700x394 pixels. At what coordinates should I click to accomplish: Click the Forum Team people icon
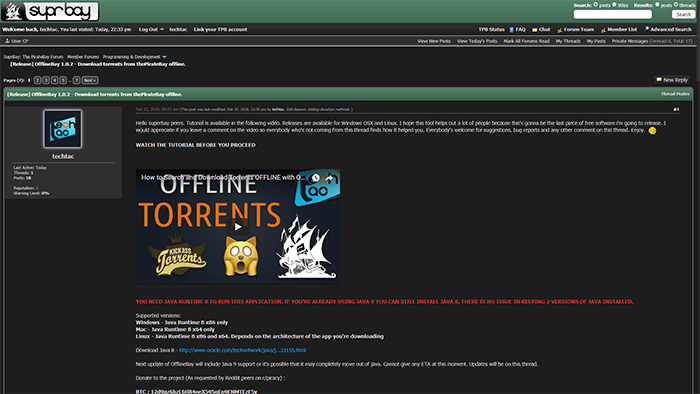(559, 30)
